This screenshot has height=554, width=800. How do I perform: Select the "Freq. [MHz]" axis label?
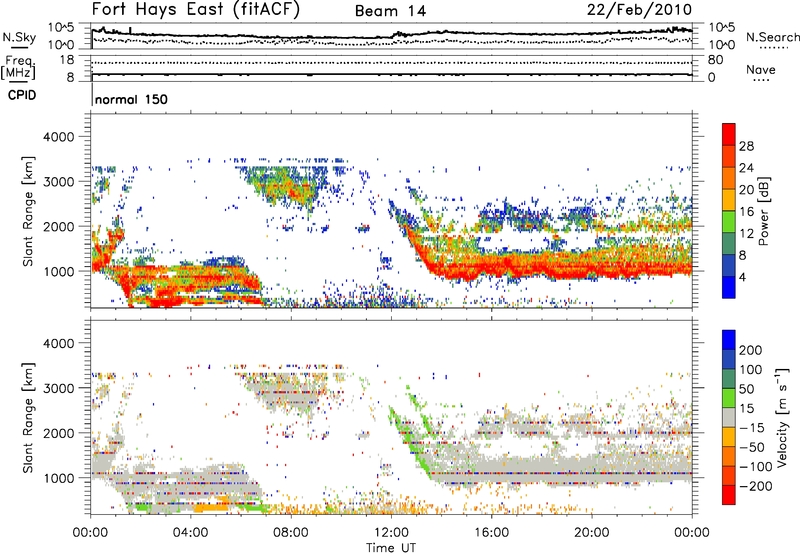coord(20,68)
